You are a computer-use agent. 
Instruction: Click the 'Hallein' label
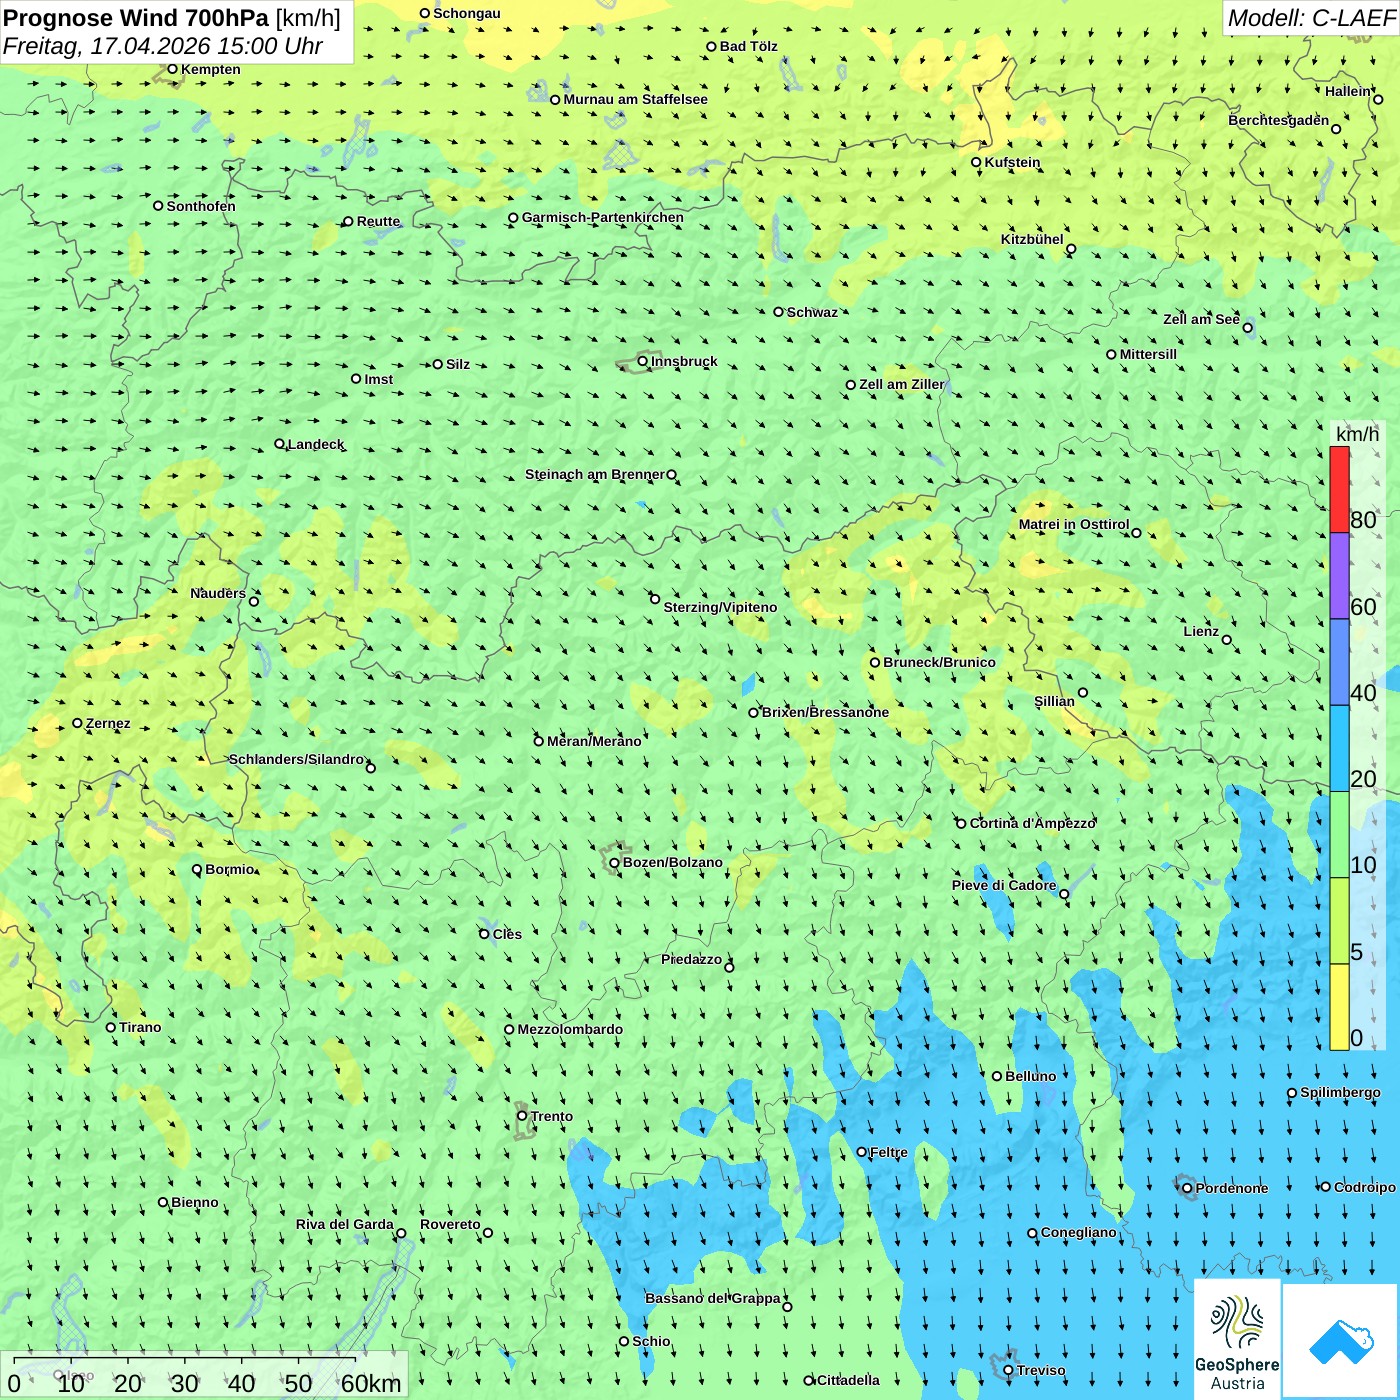click(1348, 91)
